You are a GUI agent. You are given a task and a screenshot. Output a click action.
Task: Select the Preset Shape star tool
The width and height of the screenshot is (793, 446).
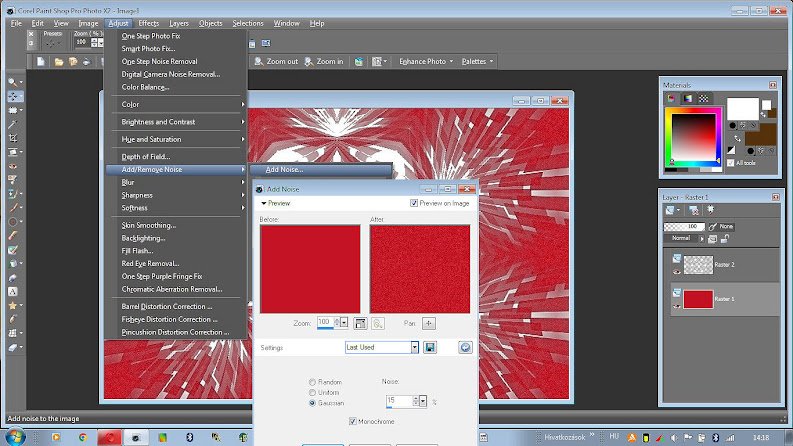click(13, 305)
